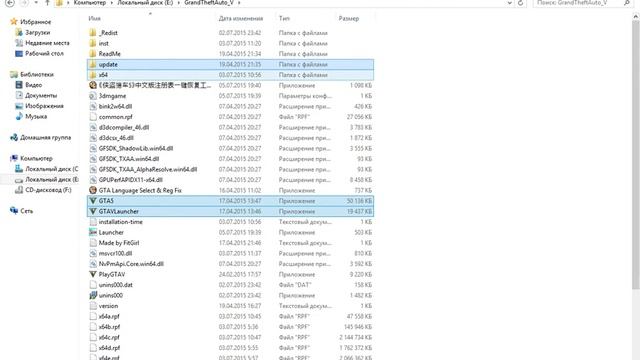The width and height of the screenshot is (640, 360).
Task: Select Сеть in the sidebar
Action: click(22, 211)
